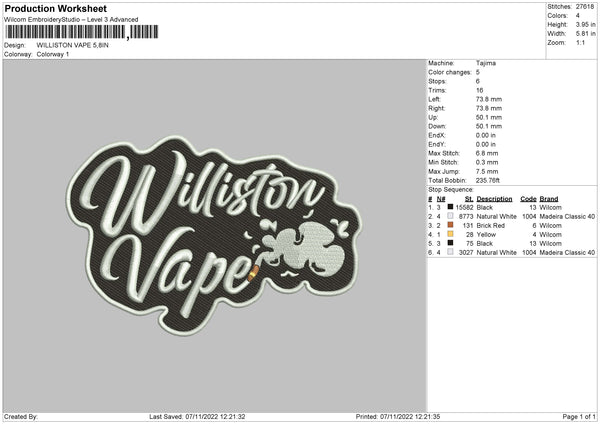Click color changes value 5

click(x=478, y=72)
